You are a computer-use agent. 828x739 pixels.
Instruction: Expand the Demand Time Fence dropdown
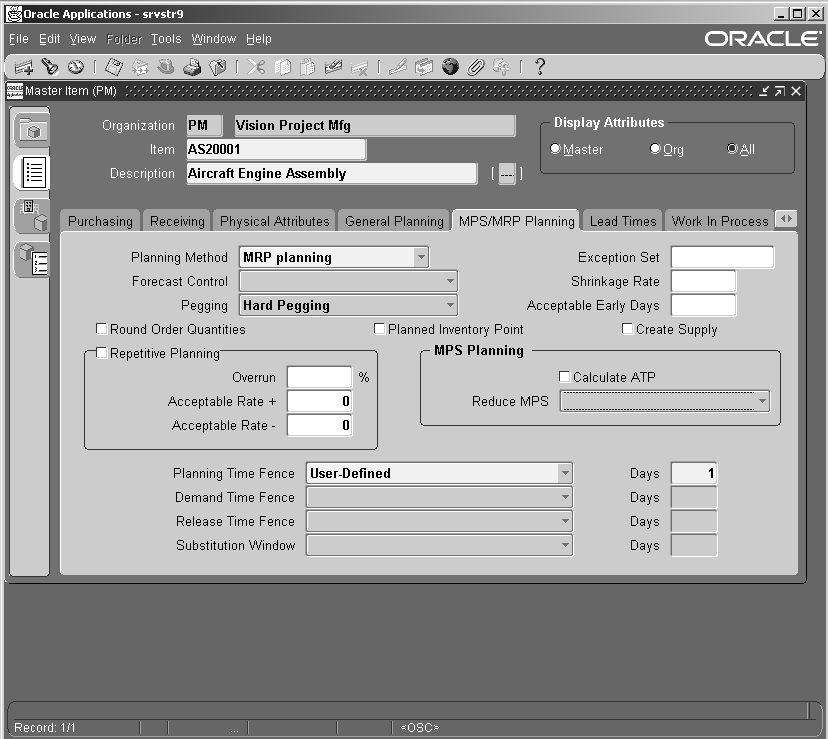click(565, 497)
